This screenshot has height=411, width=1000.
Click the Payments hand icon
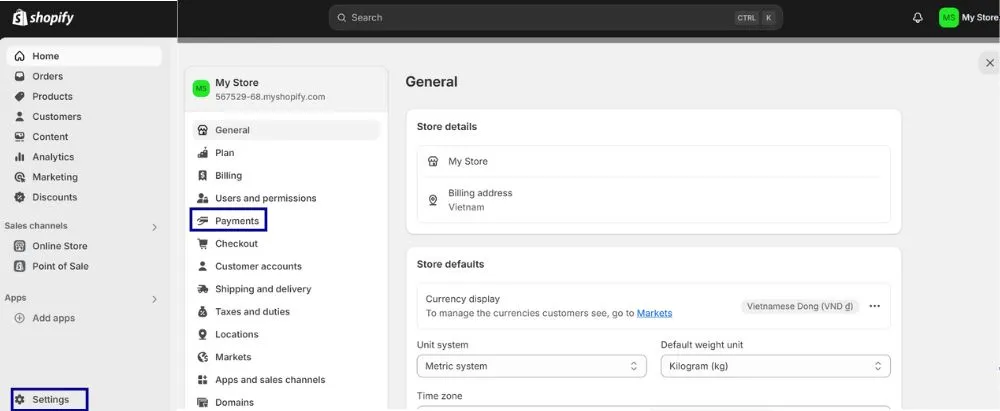[203, 221]
